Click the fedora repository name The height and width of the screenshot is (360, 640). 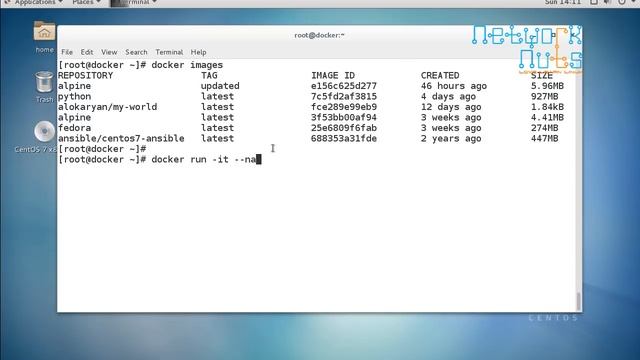click(x=74, y=128)
